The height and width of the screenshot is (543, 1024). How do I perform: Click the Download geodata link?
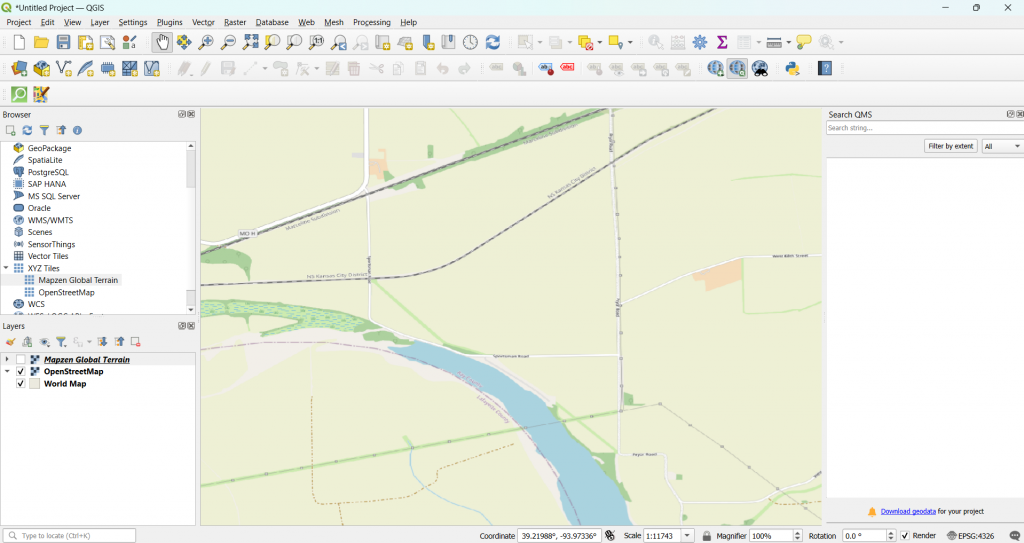click(907, 511)
